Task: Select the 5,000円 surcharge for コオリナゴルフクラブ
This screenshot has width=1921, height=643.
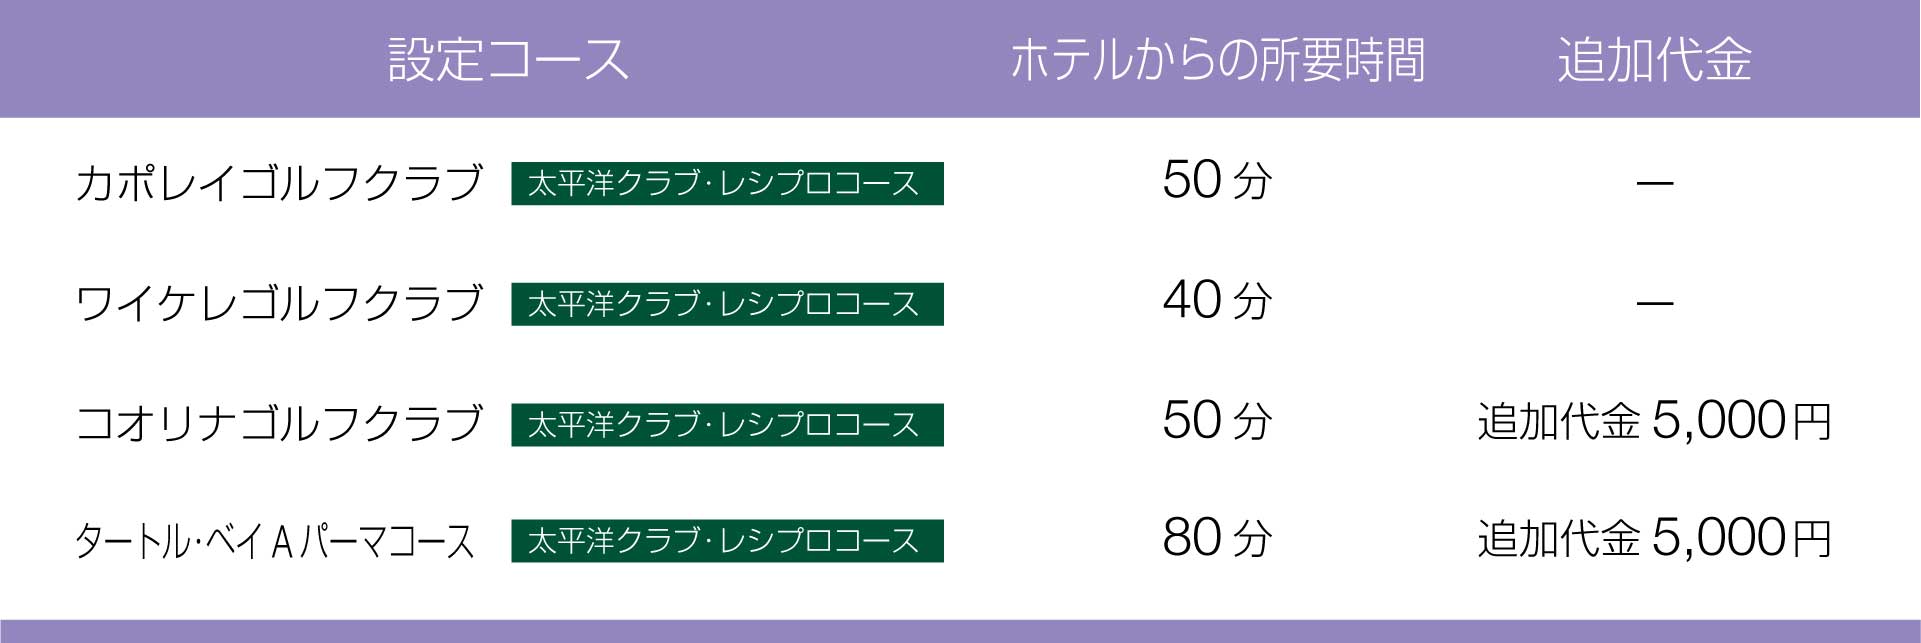Action: coord(1654,421)
